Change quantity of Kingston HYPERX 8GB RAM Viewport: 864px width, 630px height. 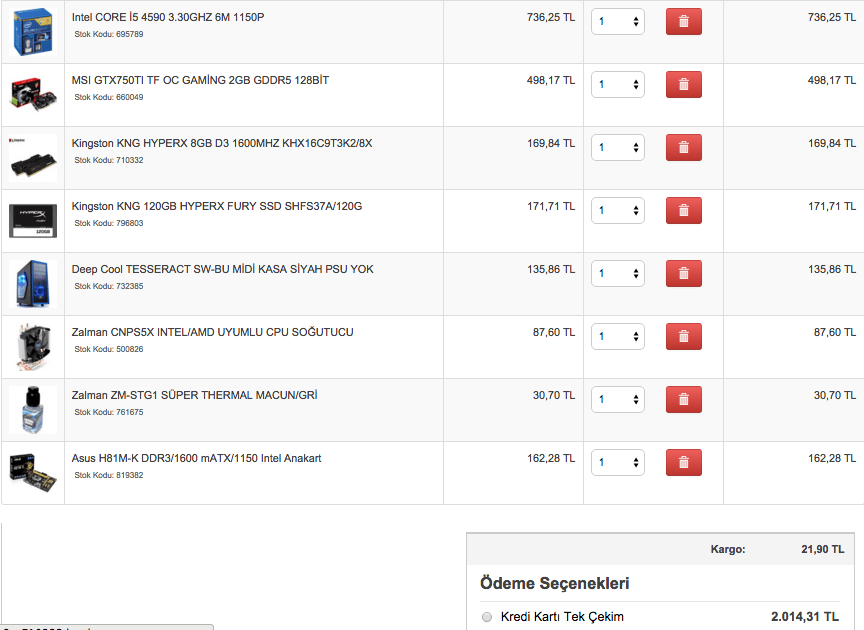pos(618,147)
